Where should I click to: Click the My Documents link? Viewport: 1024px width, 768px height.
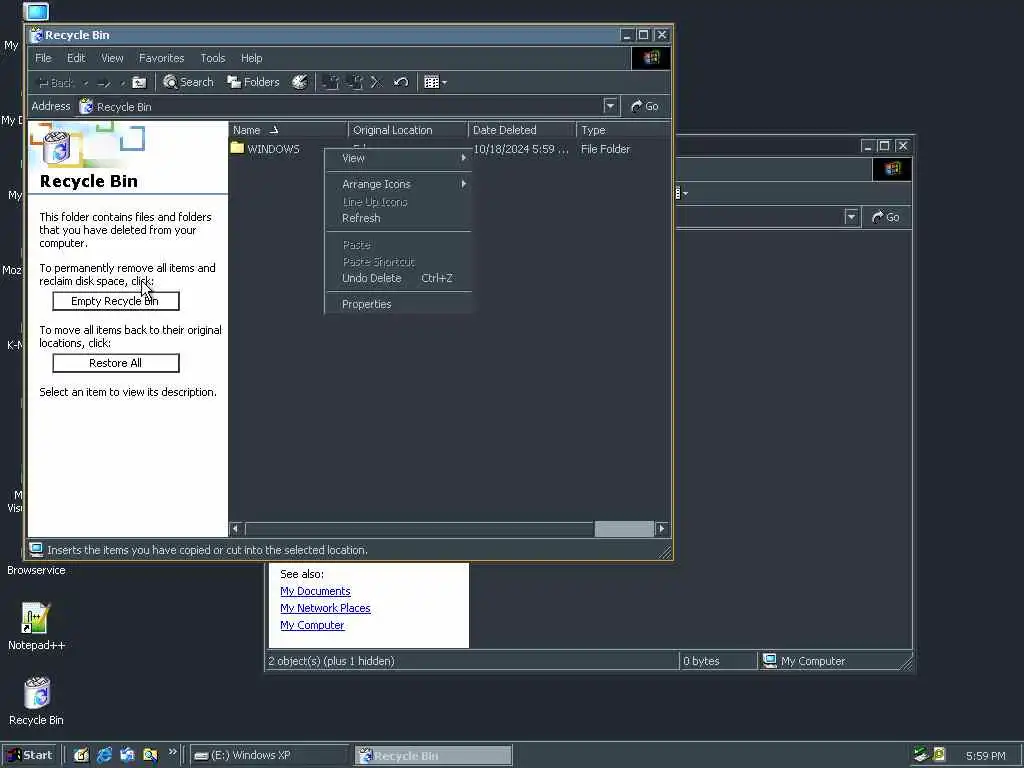[x=315, y=591]
